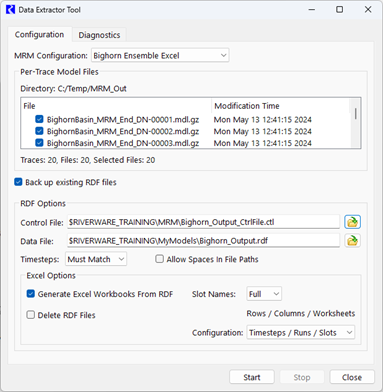
Task: Expand the Timesteps / Runs / Slots configuration dropdown
Action: click(x=301, y=333)
